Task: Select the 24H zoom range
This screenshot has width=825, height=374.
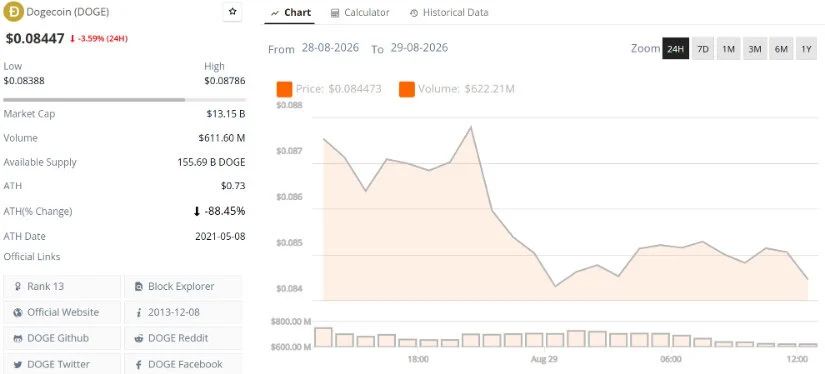Action: (x=676, y=49)
